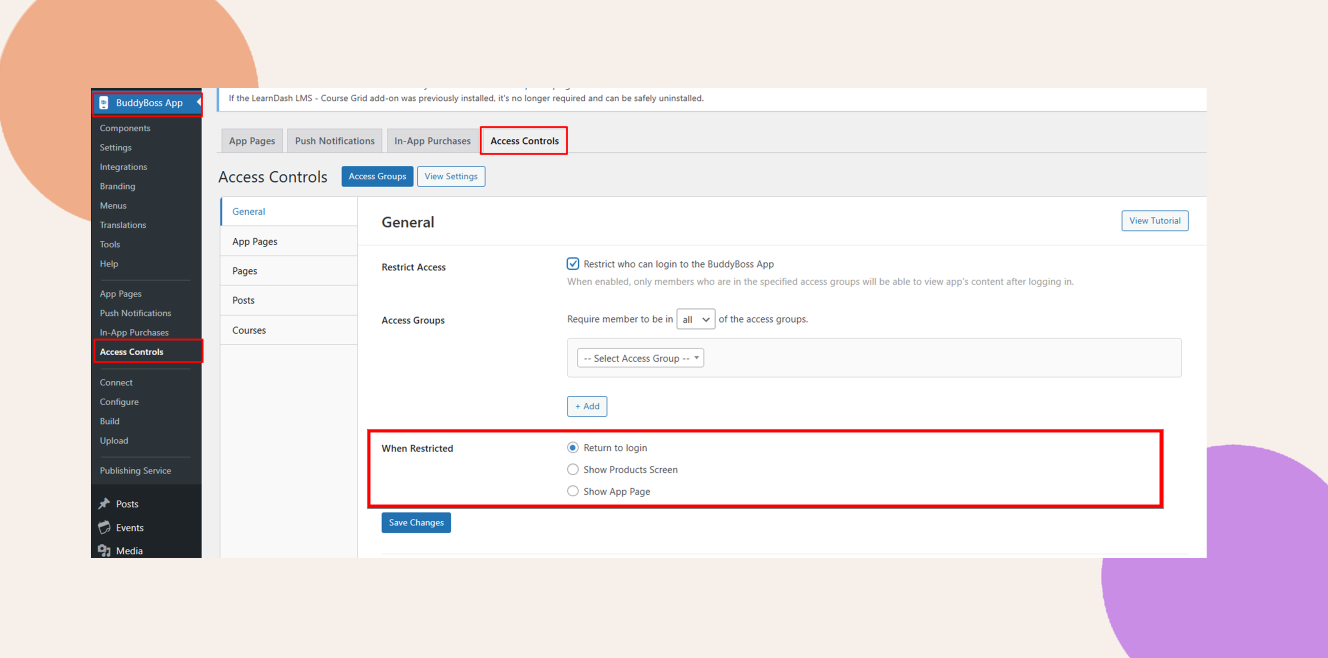Open Posts menu label in sidebar

127,504
